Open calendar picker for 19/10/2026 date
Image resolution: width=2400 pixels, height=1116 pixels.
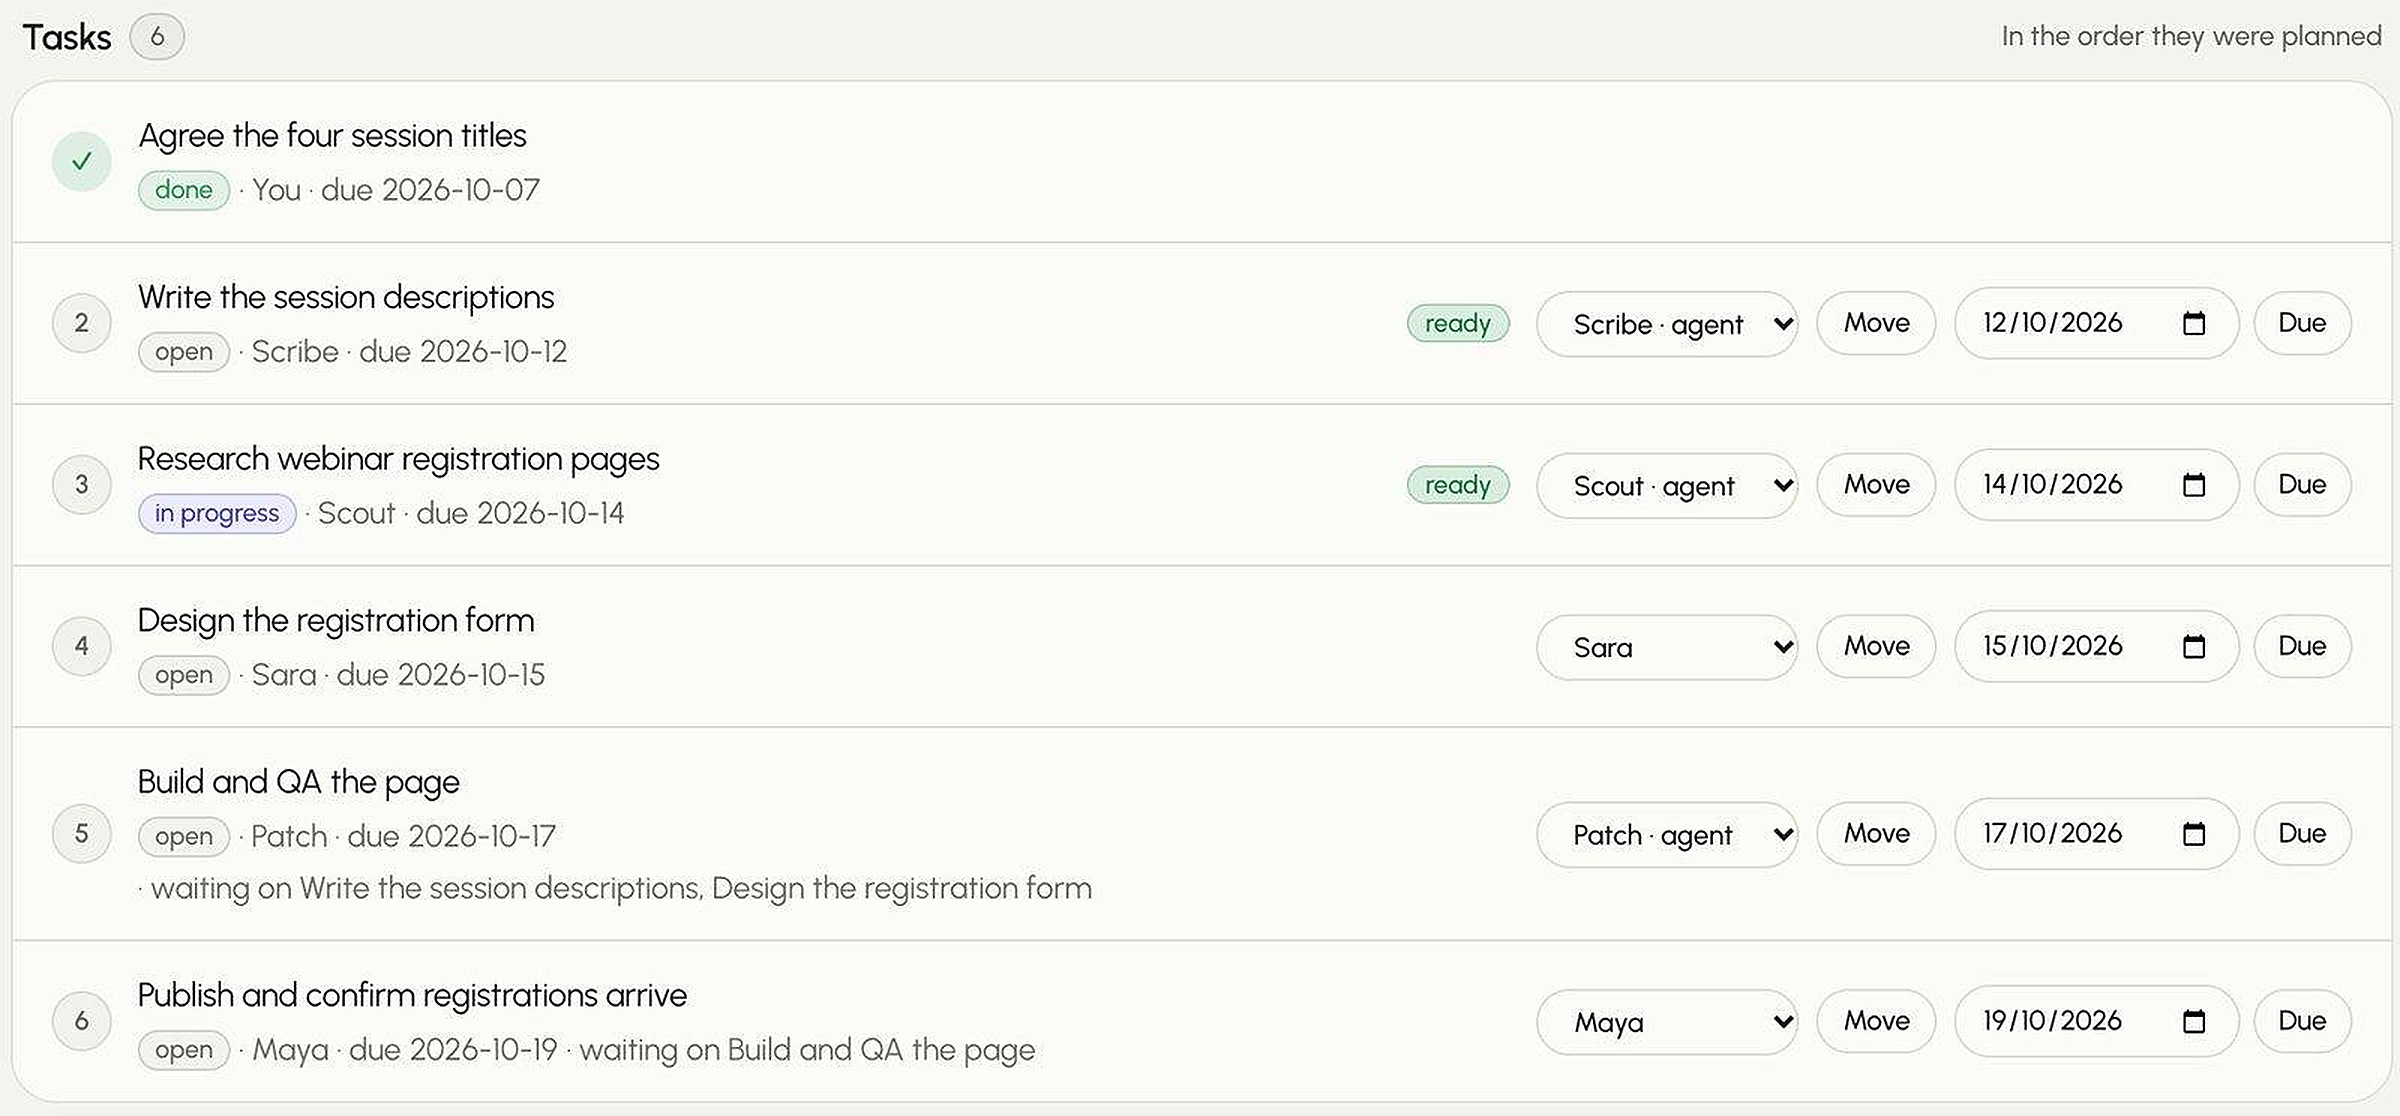(x=2194, y=1021)
